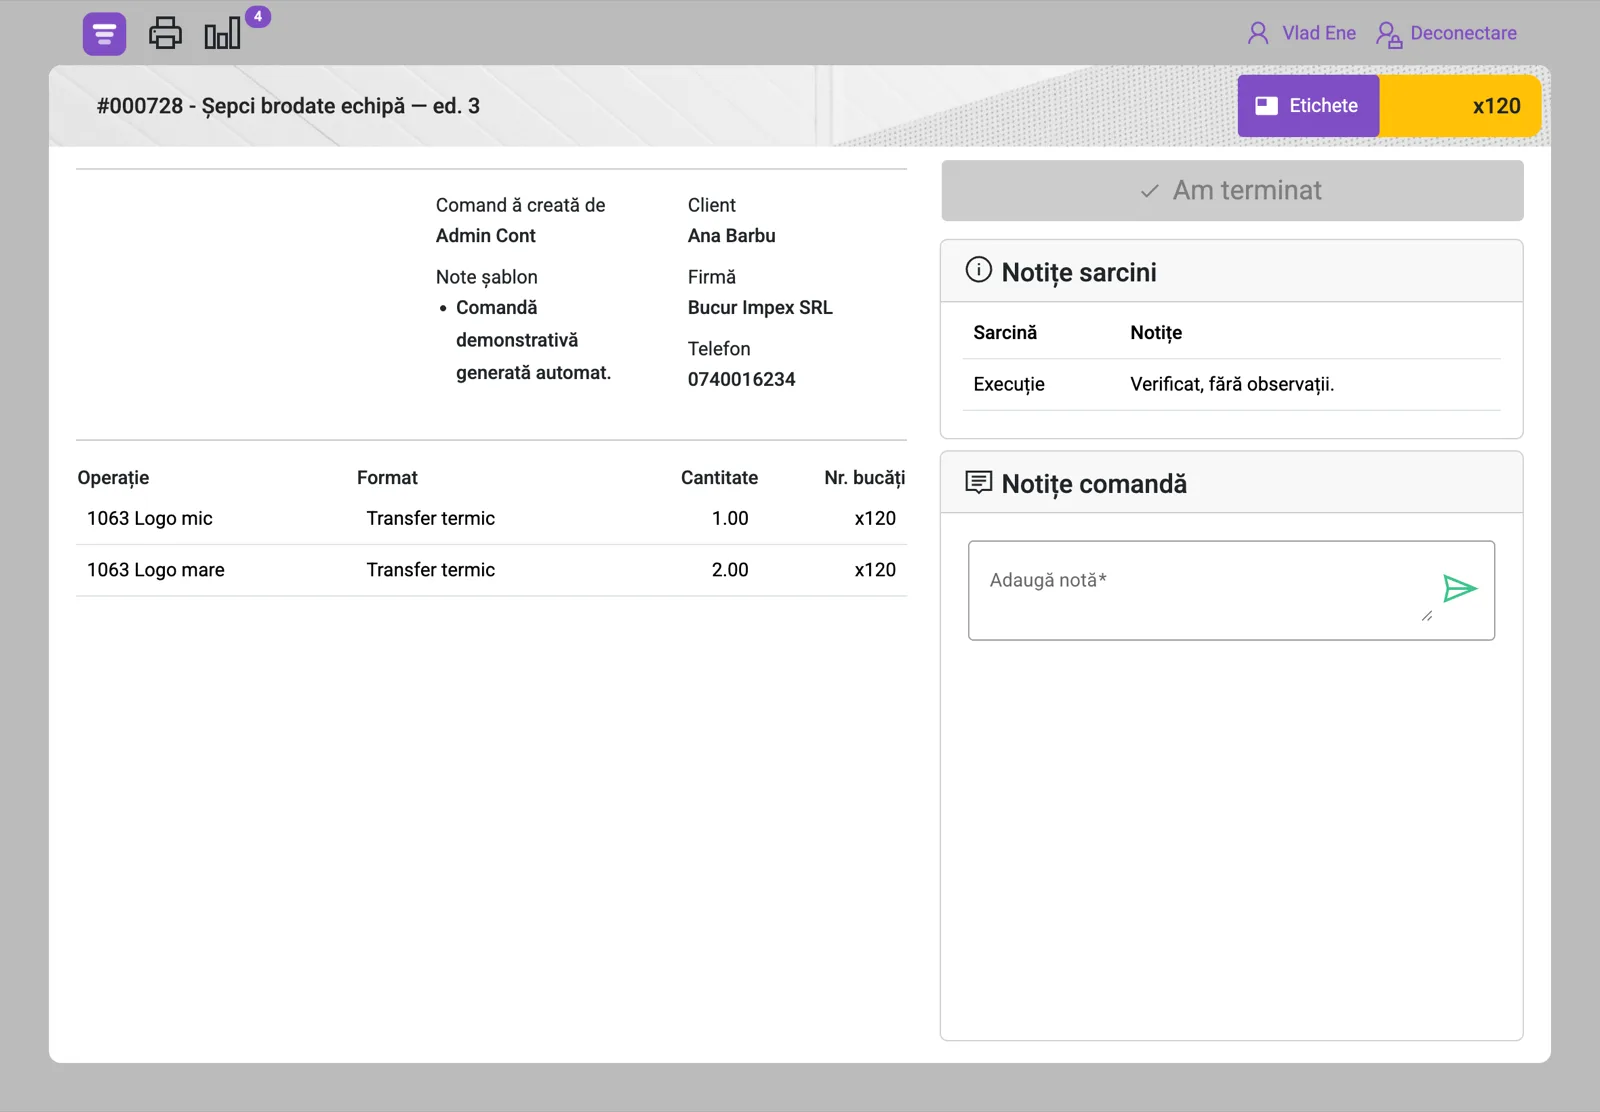Select the 1063 Logo mare row
The height and width of the screenshot is (1112, 1600).
coord(491,570)
